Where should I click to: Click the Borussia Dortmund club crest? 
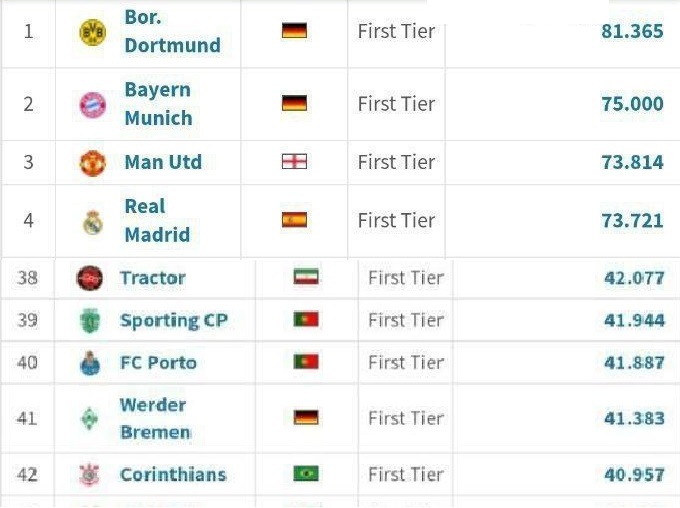pos(92,32)
